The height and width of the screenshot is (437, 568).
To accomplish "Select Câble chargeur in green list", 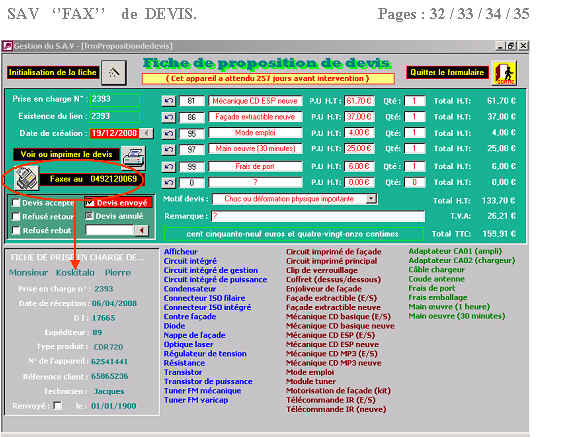I will point(436,270).
